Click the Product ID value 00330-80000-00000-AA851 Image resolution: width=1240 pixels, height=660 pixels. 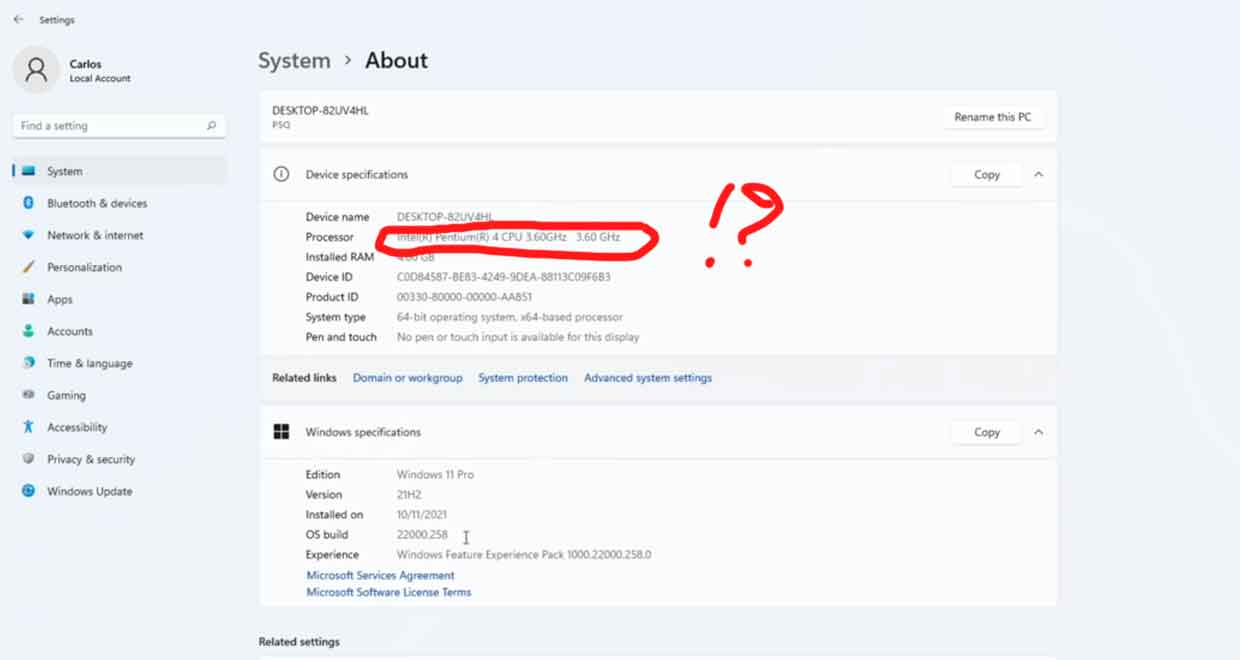[464, 297]
